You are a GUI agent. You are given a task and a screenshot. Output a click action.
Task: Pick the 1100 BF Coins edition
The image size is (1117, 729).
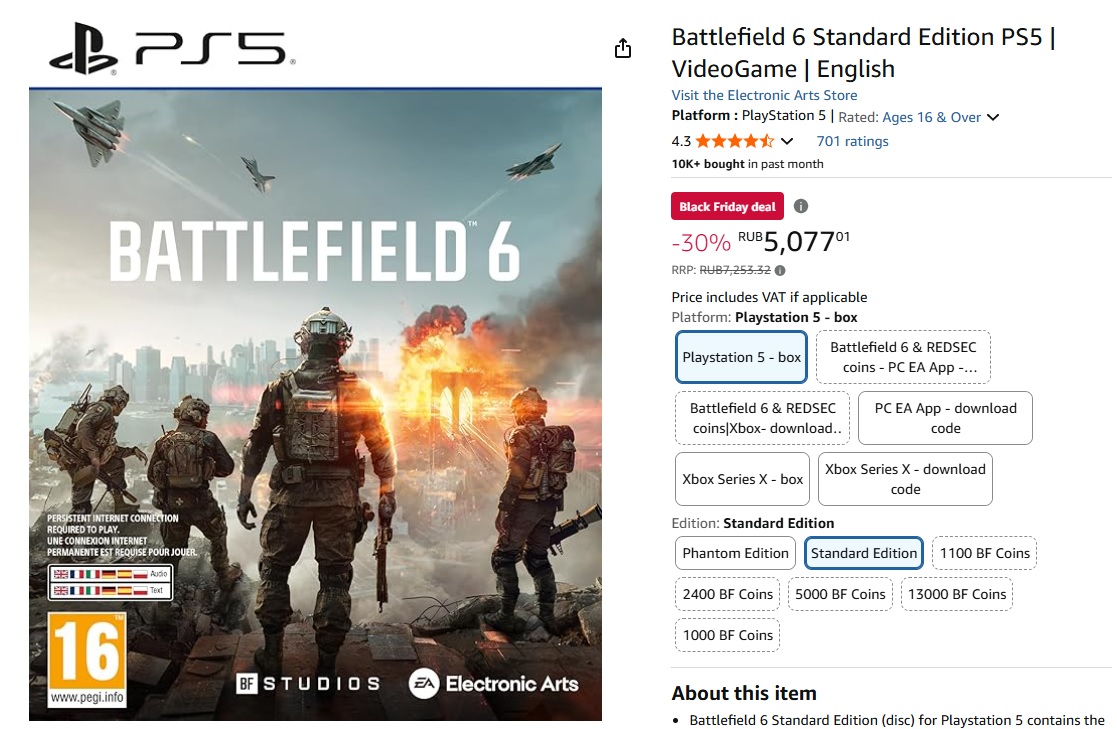(x=984, y=553)
